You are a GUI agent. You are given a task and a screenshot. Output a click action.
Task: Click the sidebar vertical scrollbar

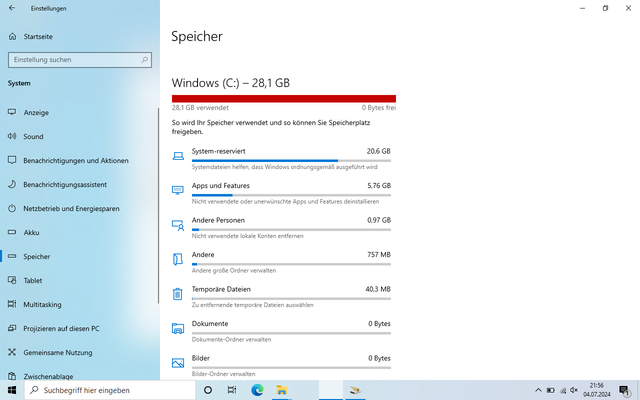158,205
